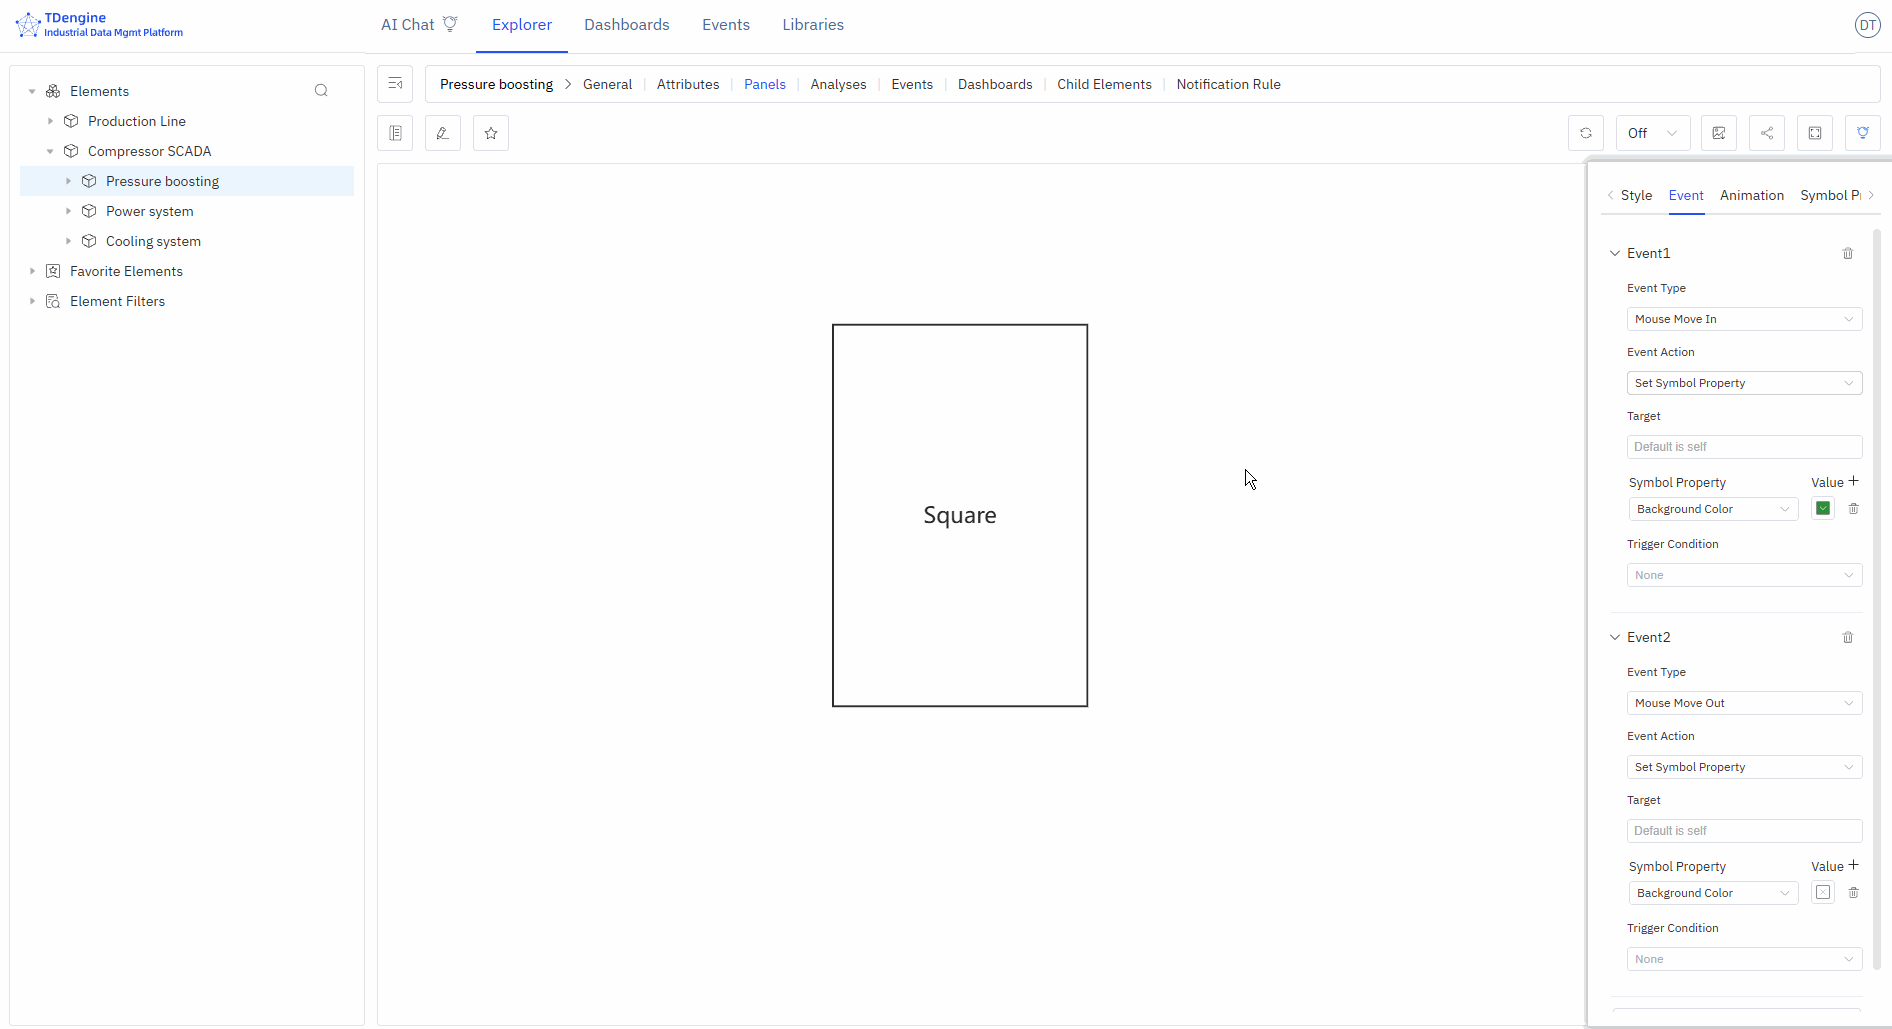The width and height of the screenshot is (1892, 1029).
Task: Click the refresh icon in the toolbar
Action: coord(1586,133)
